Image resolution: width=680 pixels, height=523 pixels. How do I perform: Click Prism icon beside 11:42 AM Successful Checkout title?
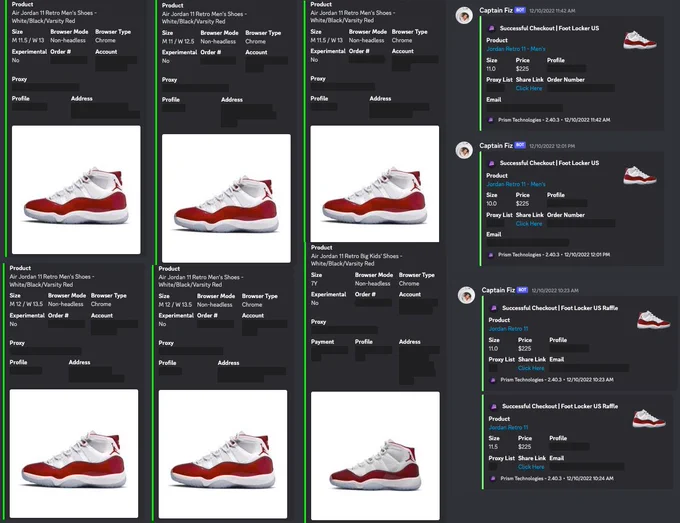491,28
